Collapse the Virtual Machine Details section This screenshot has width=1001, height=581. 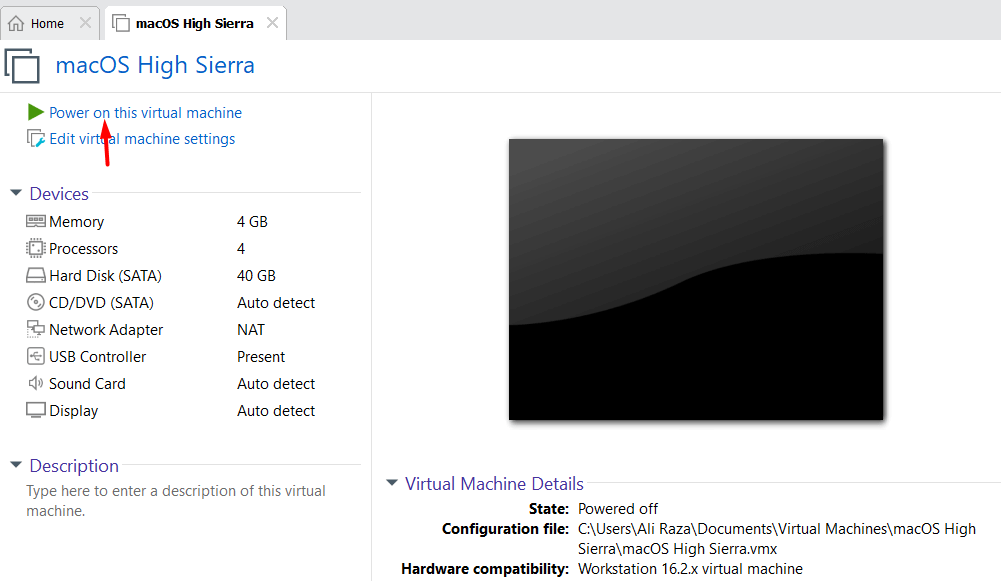tap(392, 484)
